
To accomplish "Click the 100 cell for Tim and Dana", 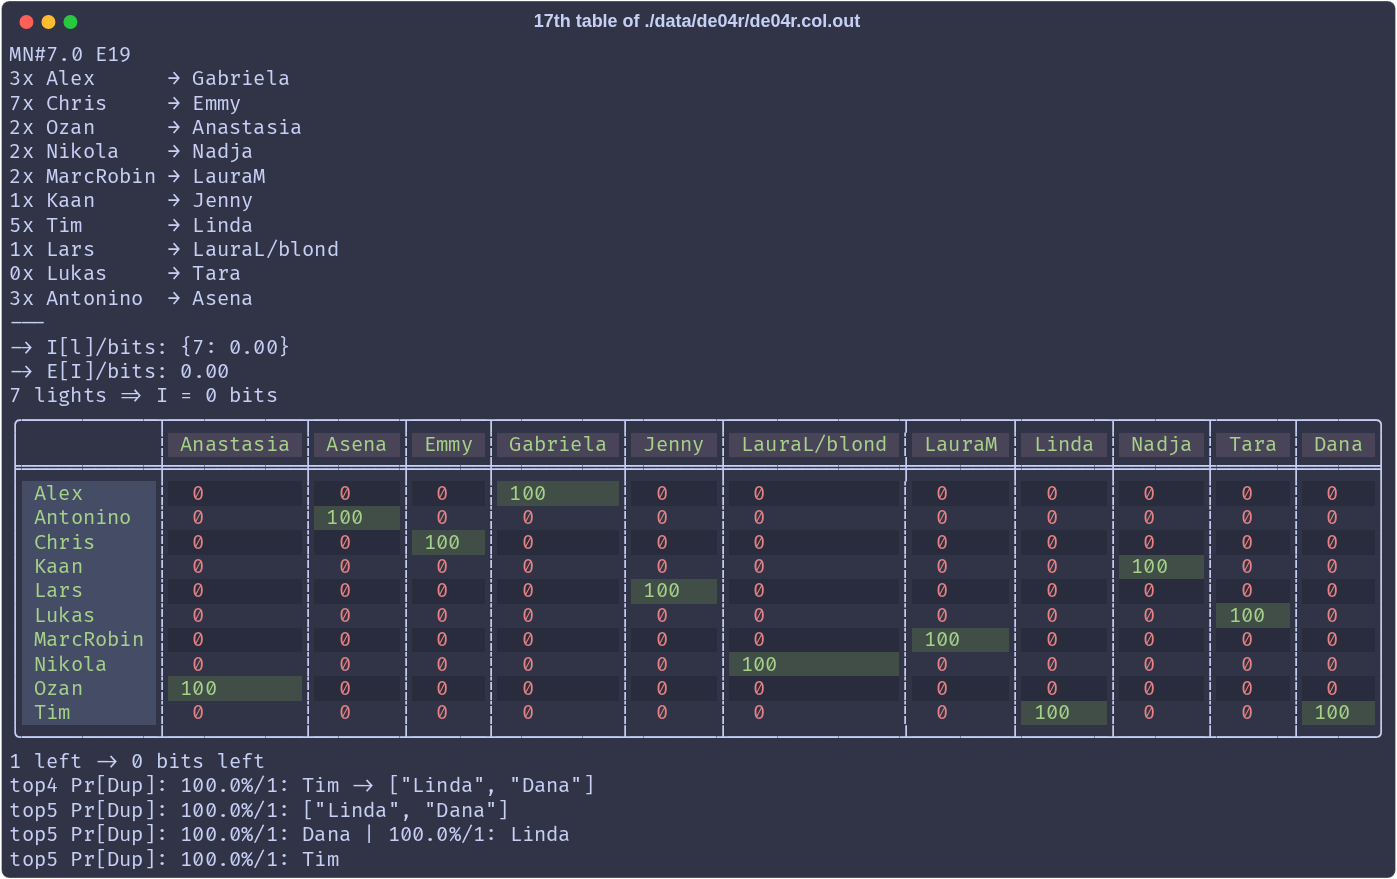I will click(x=1338, y=712).
